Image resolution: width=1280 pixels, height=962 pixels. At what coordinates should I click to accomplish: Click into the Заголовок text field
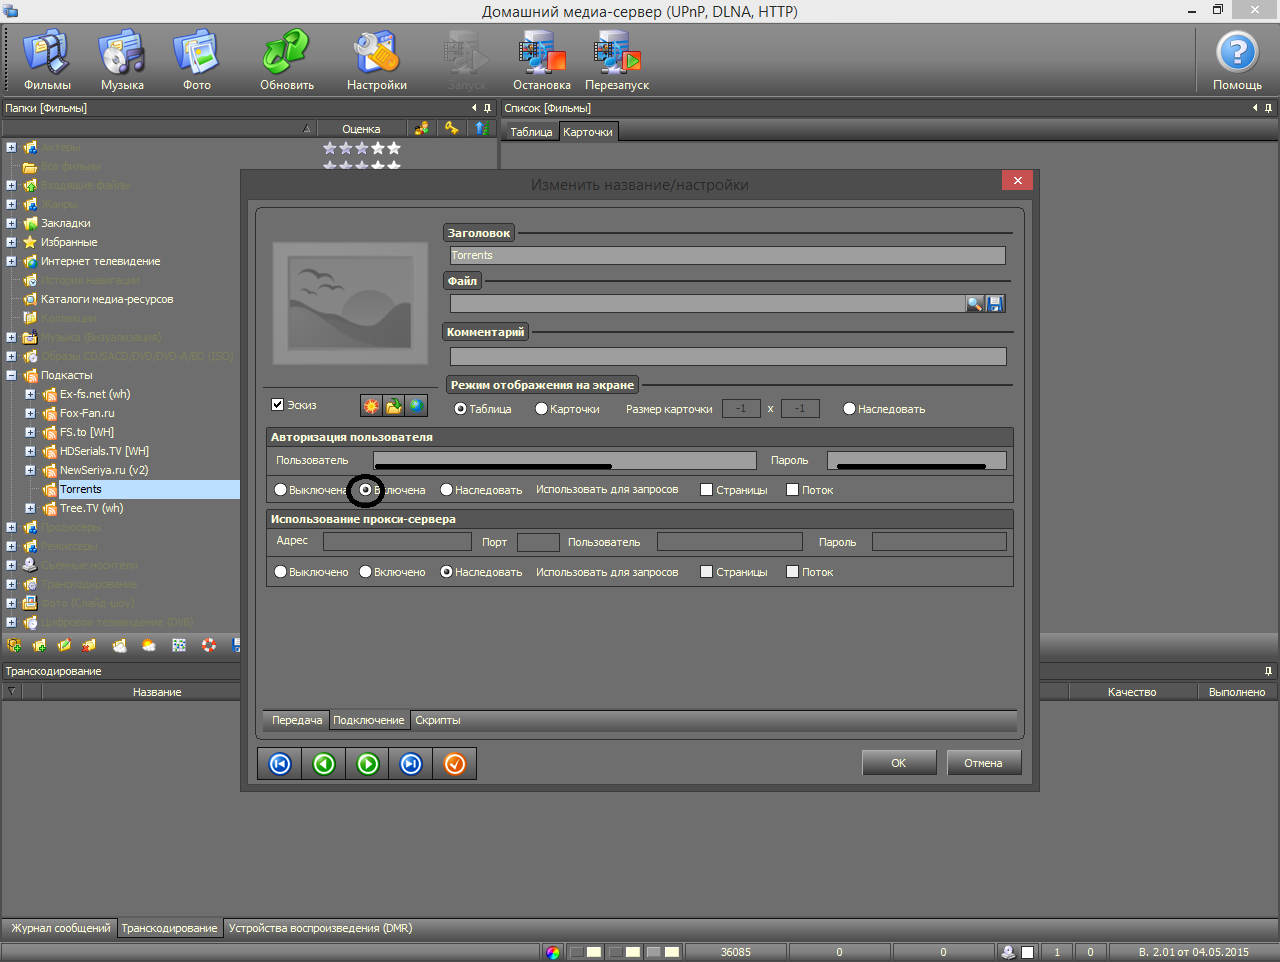point(727,256)
